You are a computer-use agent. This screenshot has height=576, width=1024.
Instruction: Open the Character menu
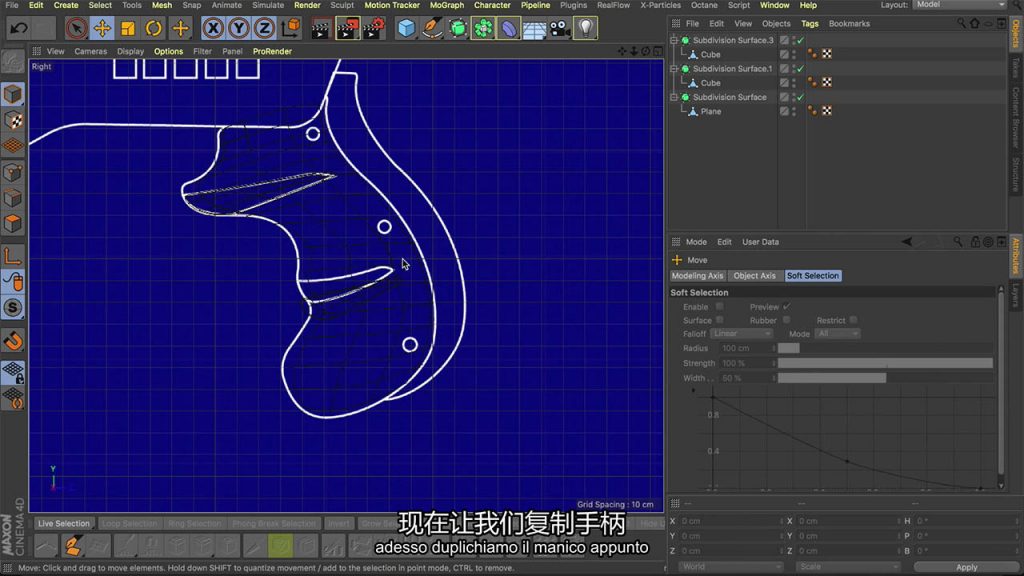click(x=492, y=5)
